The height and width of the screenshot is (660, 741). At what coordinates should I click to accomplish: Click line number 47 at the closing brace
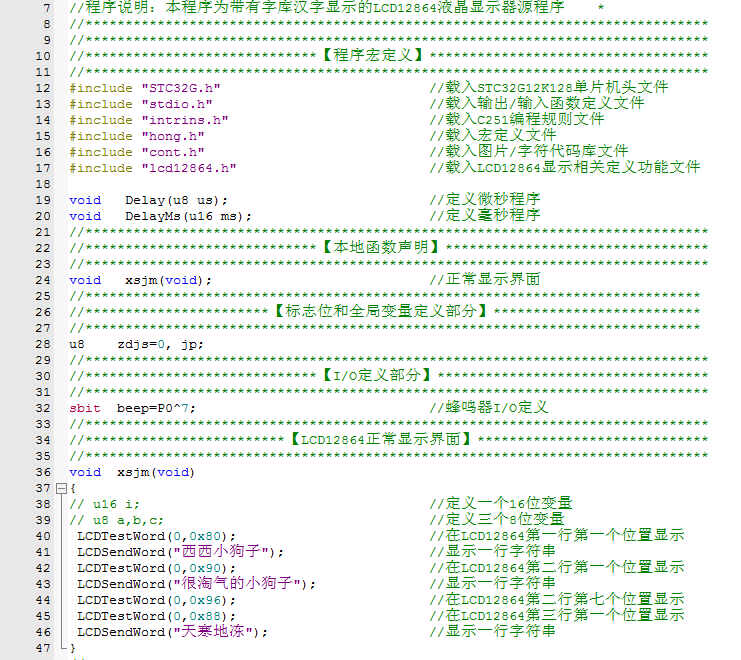tap(42, 648)
